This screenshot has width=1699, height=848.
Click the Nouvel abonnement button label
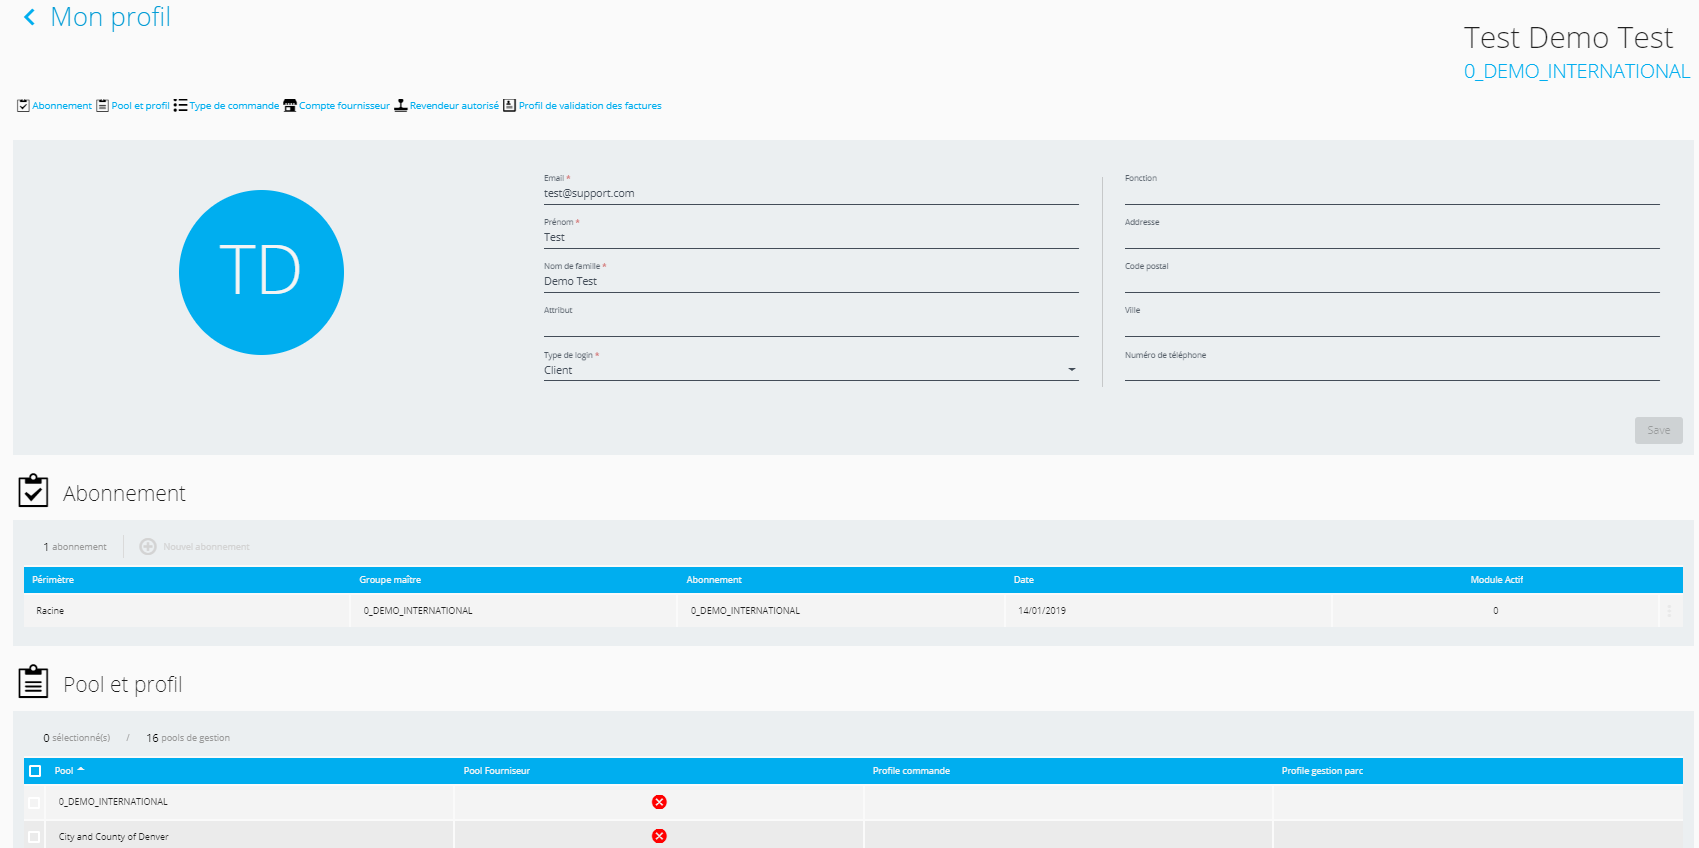pyautogui.click(x=206, y=547)
